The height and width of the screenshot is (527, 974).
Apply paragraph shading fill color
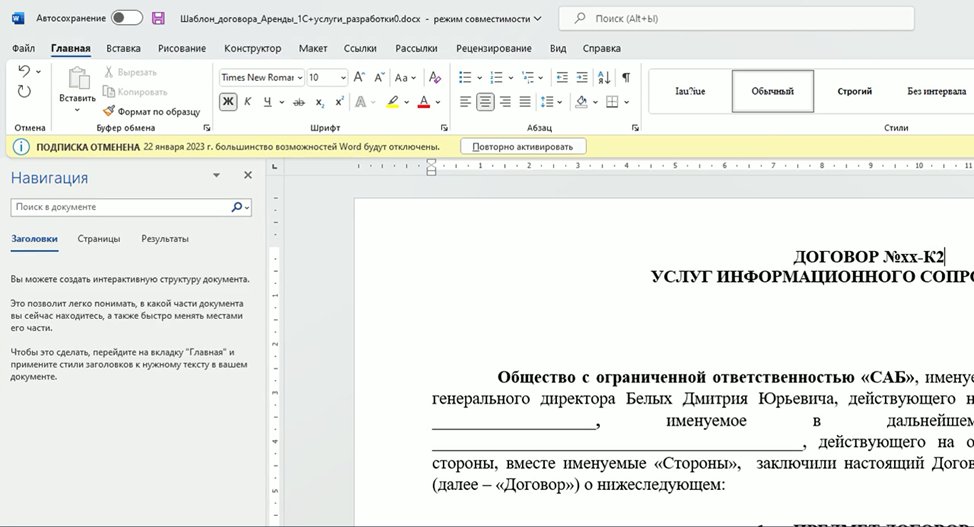pos(581,102)
